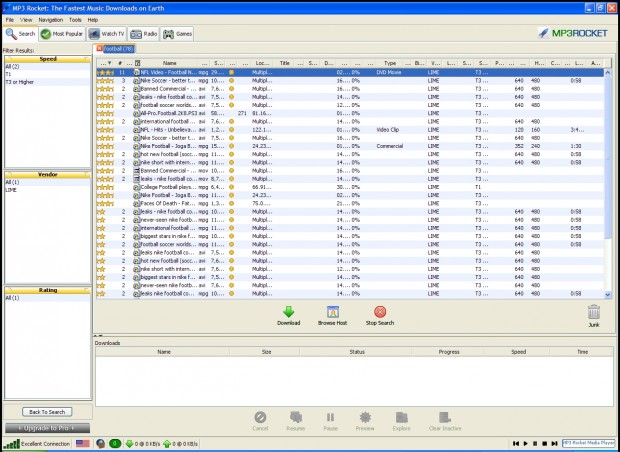Open the Tools menu
Screen dimensions: 620x452
pyautogui.click(x=75, y=20)
